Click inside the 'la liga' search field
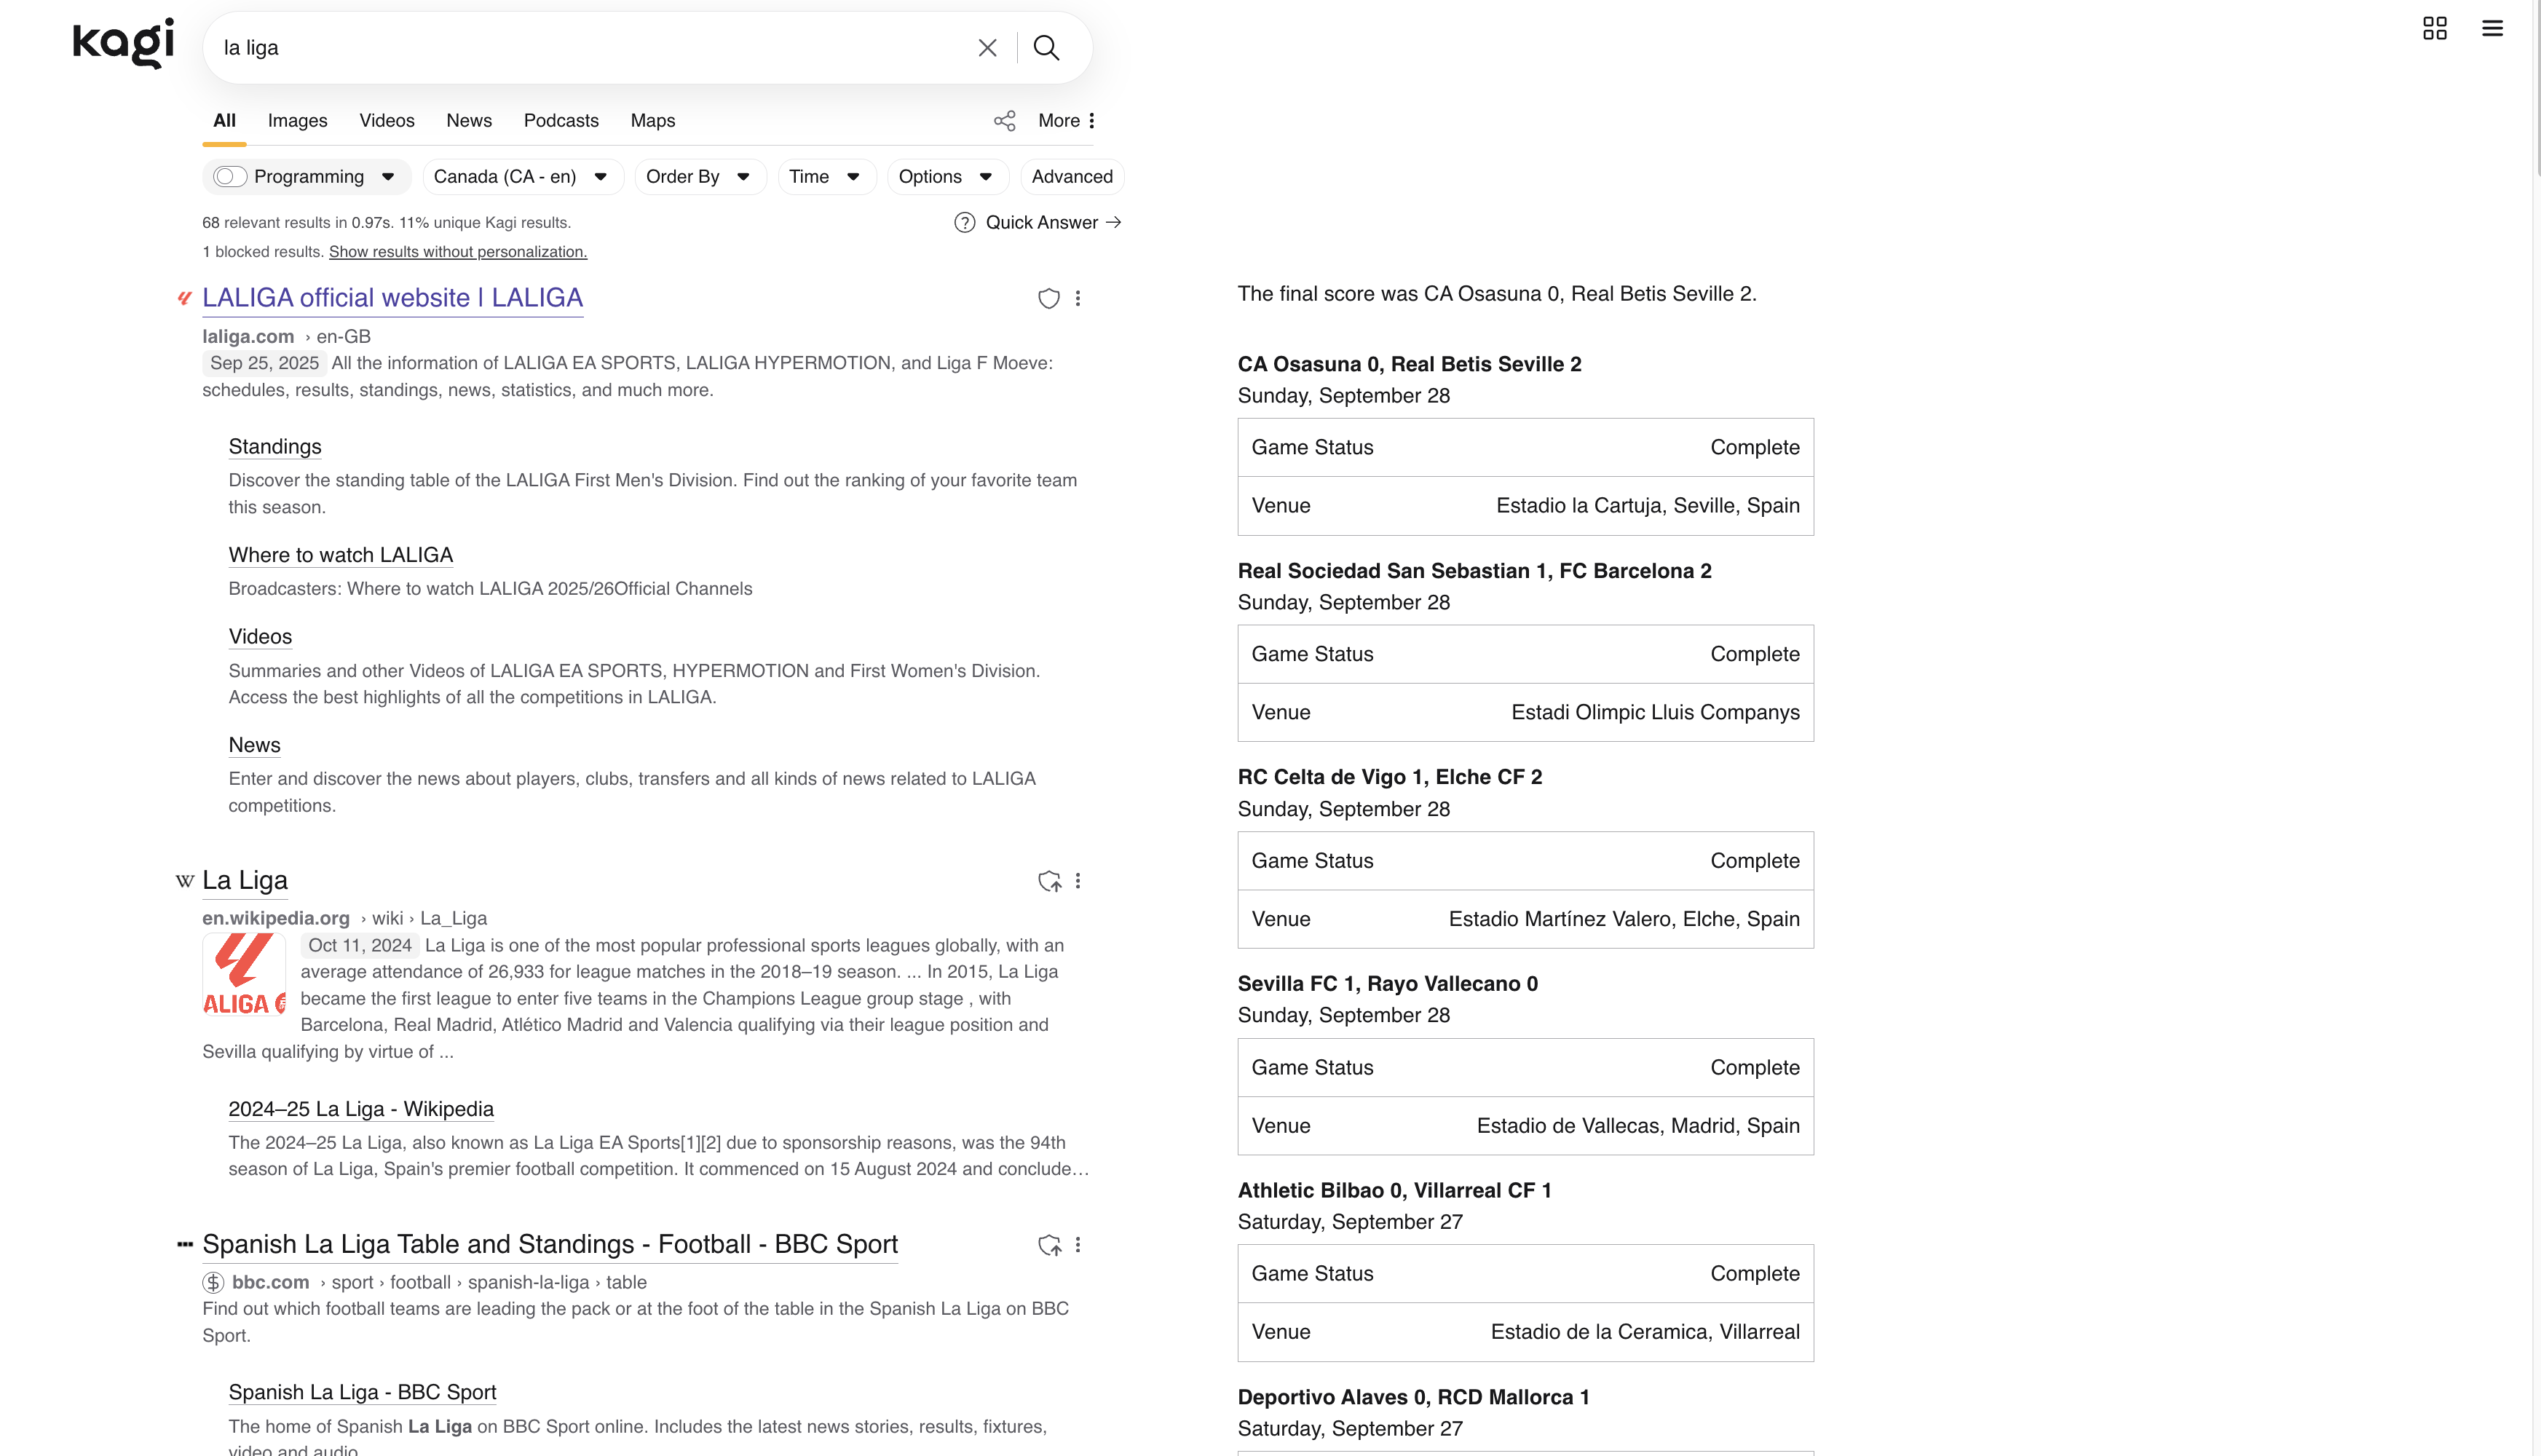This screenshot has width=2541, height=1456. (x=590, y=48)
